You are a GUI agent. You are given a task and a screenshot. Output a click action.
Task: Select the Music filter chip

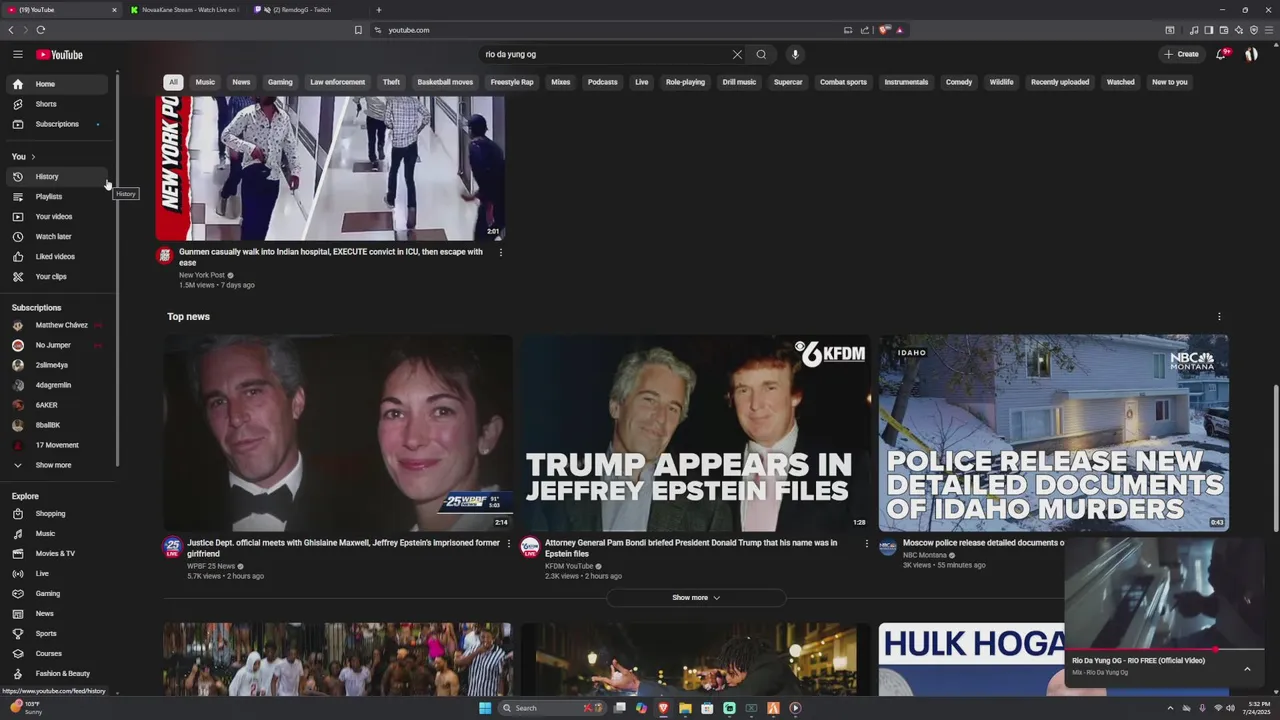click(x=205, y=82)
